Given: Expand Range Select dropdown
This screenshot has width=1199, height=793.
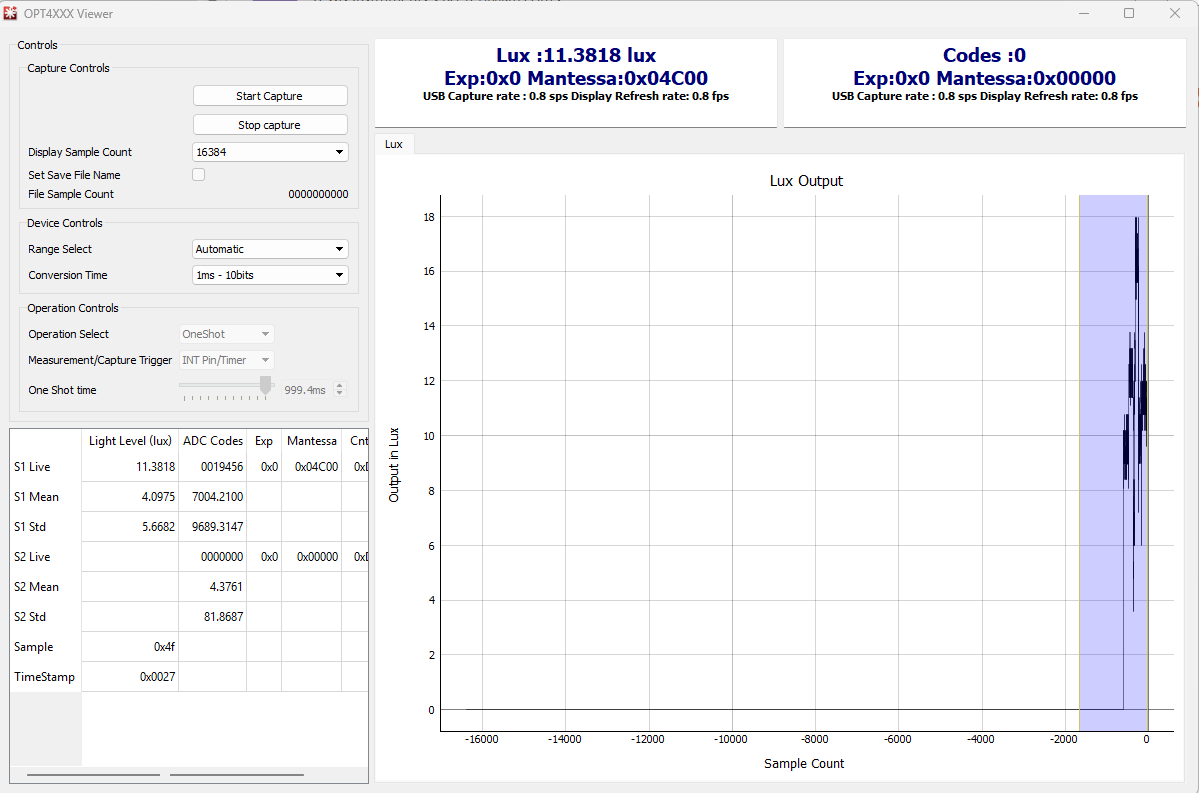Looking at the screenshot, I should (270, 249).
